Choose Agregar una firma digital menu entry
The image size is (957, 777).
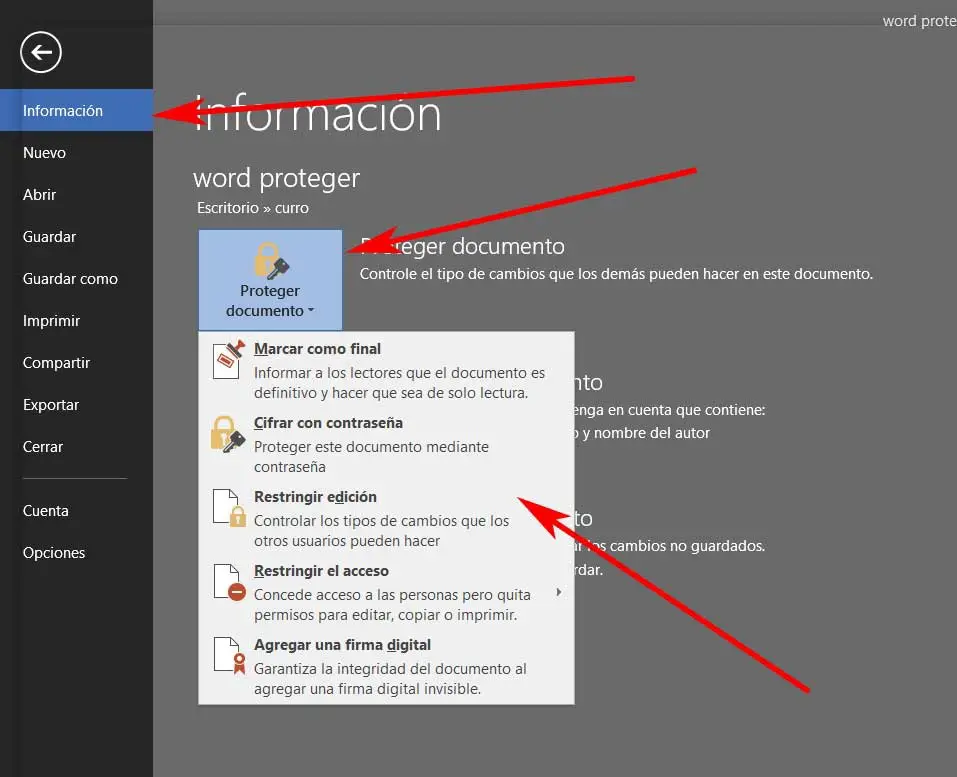click(386, 667)
